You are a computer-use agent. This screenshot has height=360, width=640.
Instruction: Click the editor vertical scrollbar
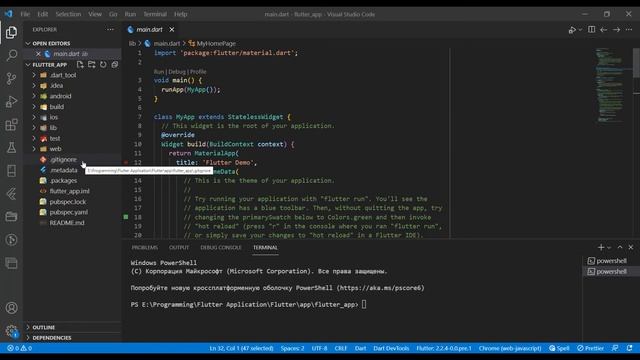(636, 63)
